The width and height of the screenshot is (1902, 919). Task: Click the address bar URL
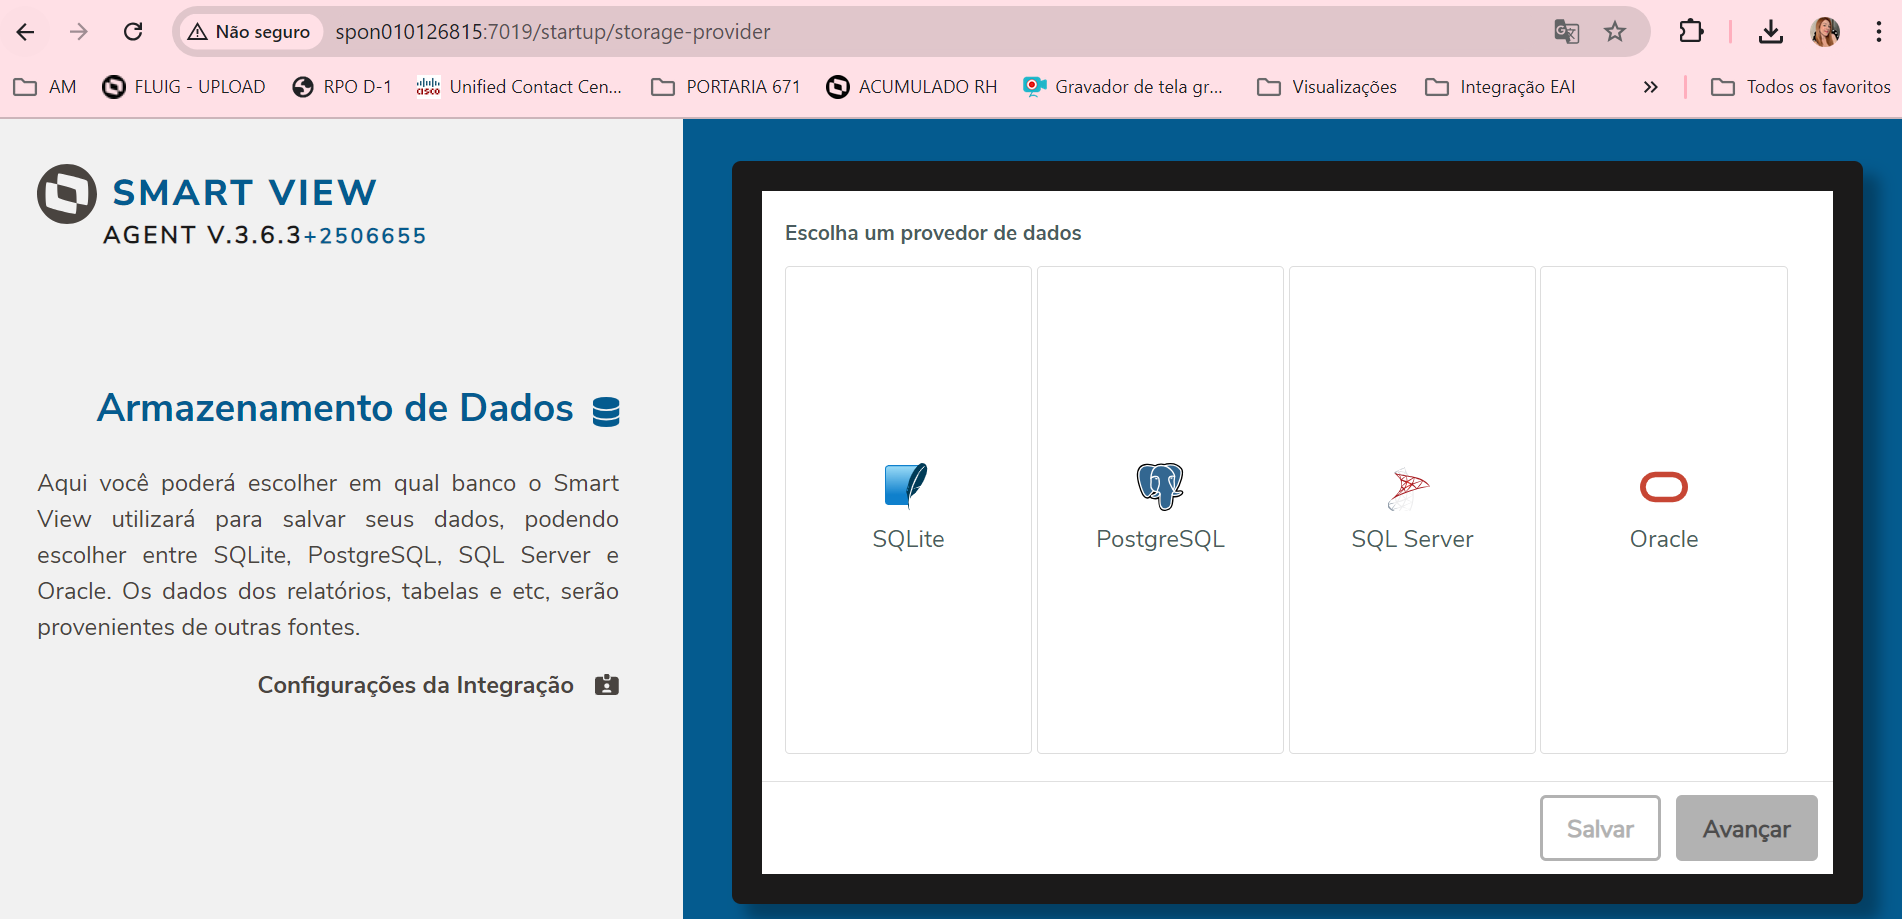coord(553,32)
